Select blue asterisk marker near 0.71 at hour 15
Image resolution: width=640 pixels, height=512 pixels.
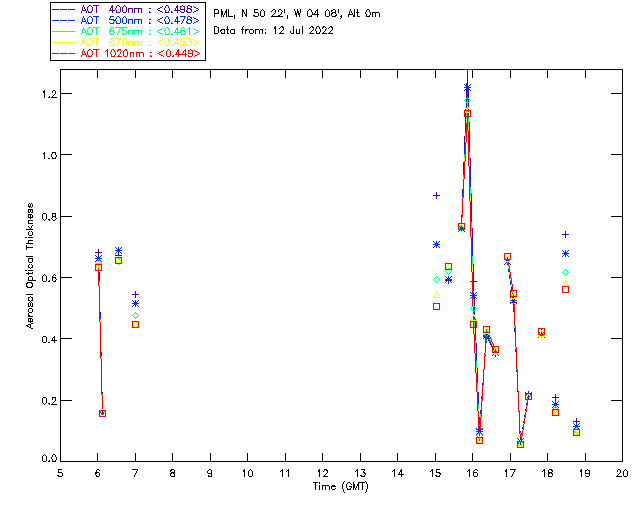pos(436,245)
